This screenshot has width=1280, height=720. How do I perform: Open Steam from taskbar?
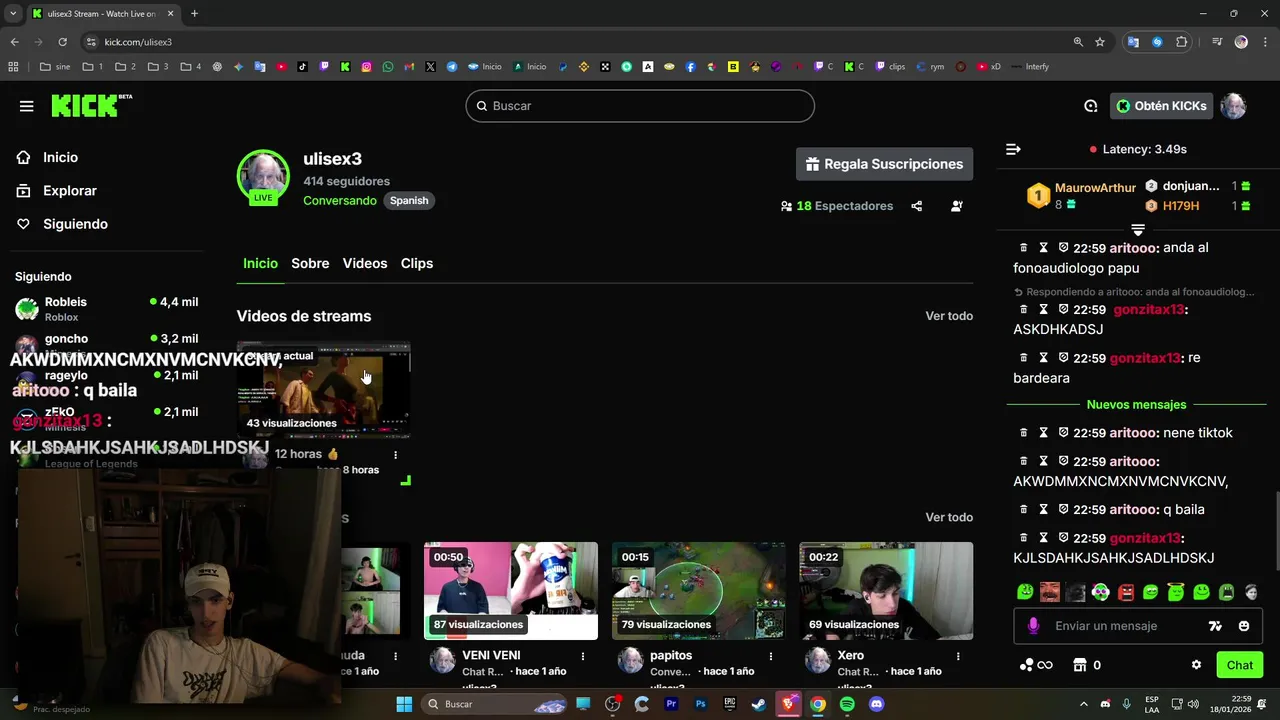tap(760, 704)
